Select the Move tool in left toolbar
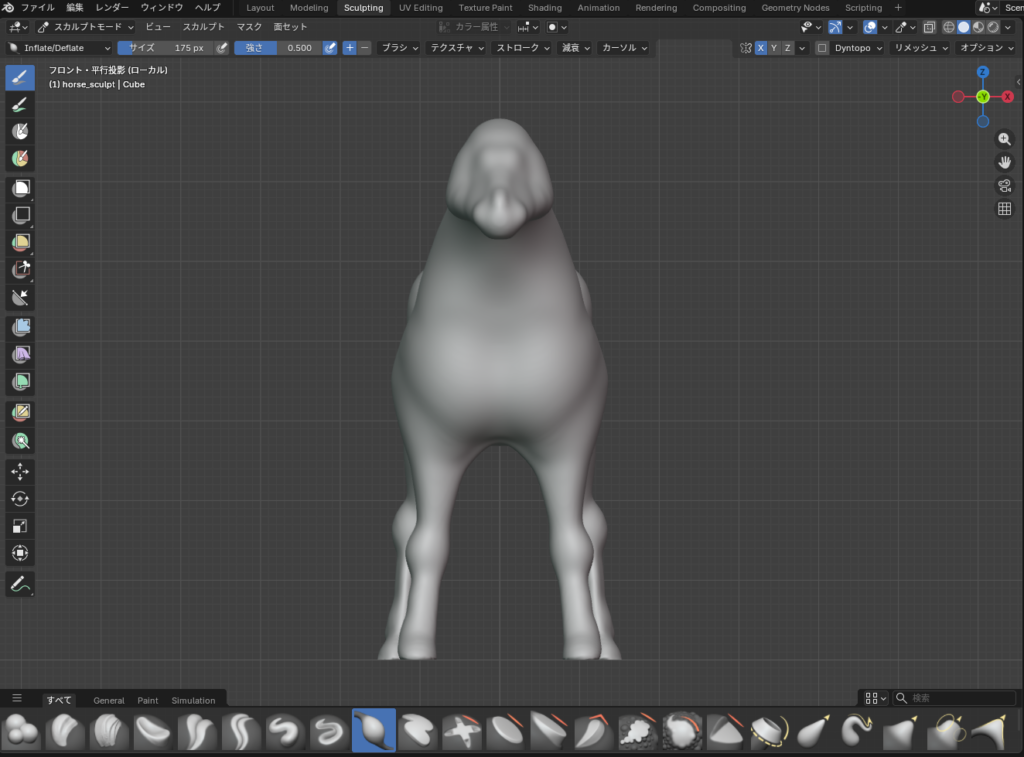This screenshot has width=1024, height=757. [20, 471]
